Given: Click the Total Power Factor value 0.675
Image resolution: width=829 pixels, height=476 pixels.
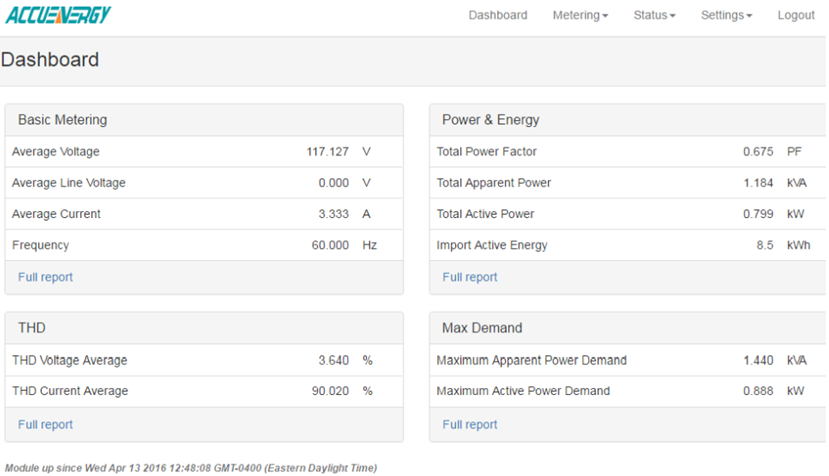Looking at the screenshot, I should click(757, 152).
